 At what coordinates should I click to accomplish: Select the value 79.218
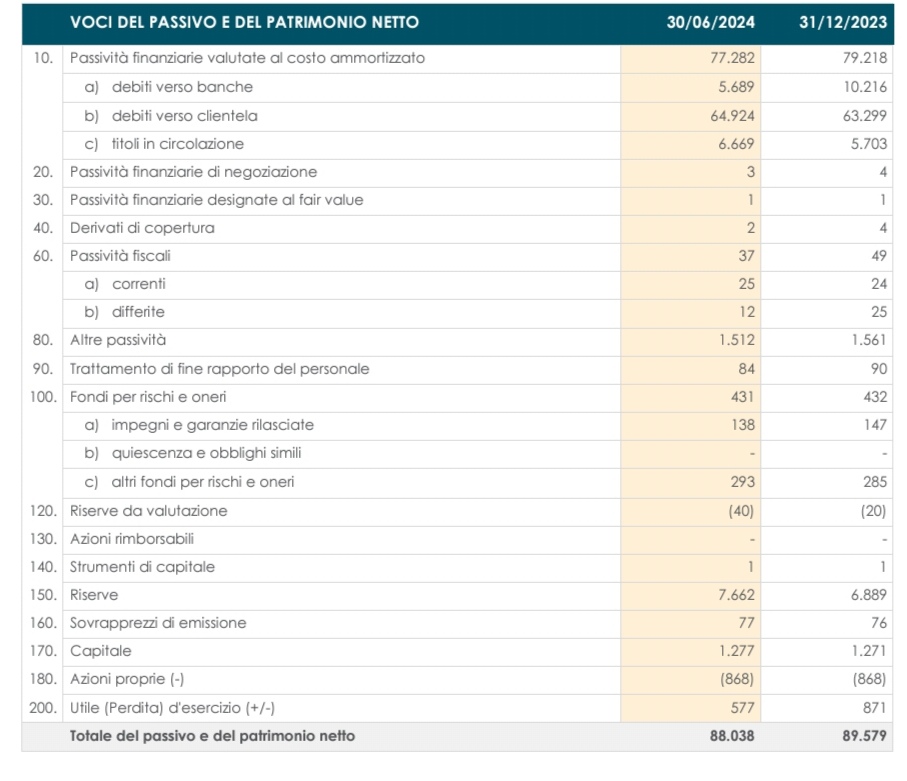click(865, 58)
